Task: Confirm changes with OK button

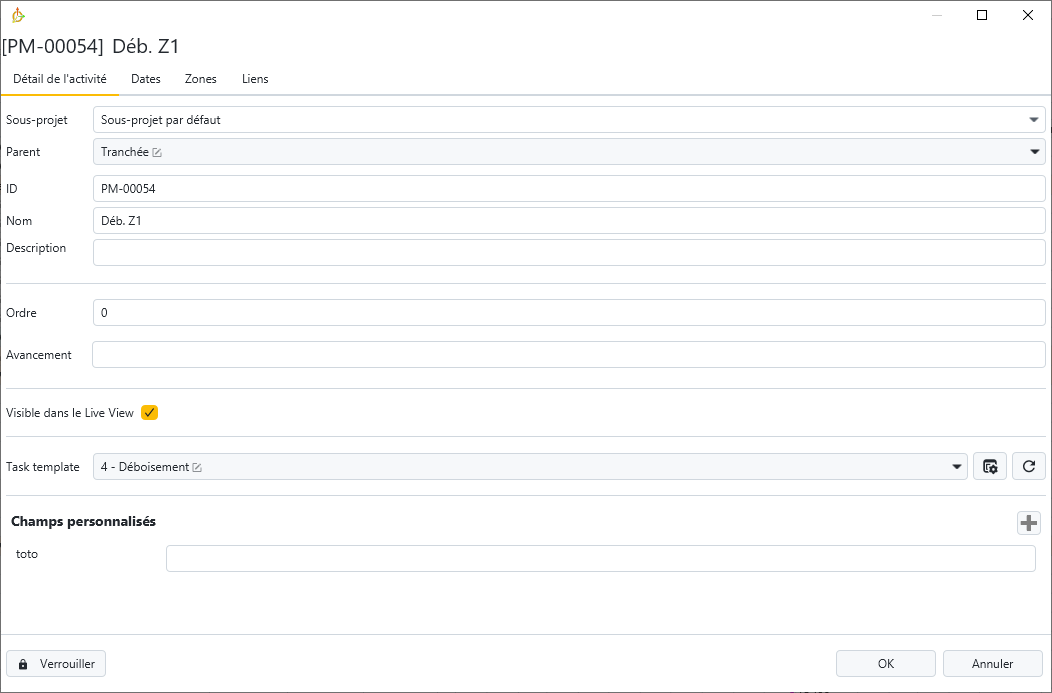Action: 885,664
